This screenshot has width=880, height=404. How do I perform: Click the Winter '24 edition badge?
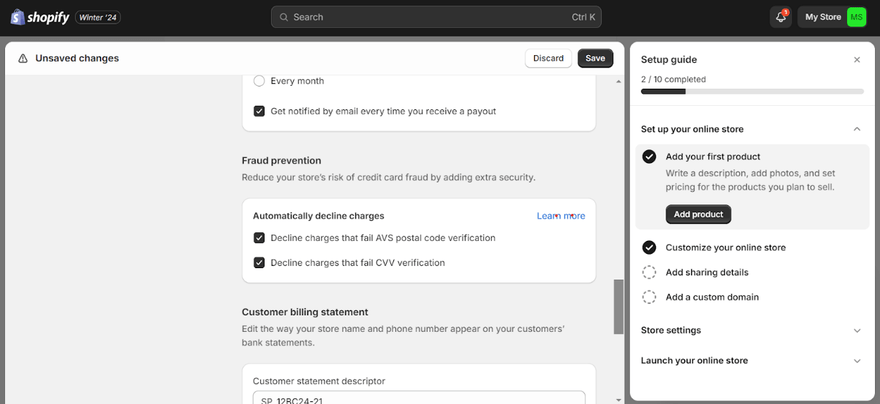point(98,17)
